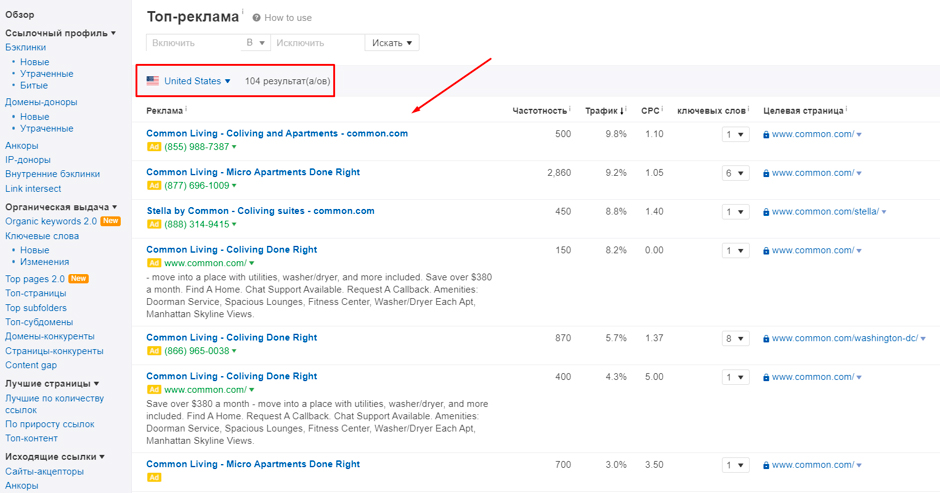Click the New badge beside Top pages 2.0

pyautogui.click(x=79, y=279)
